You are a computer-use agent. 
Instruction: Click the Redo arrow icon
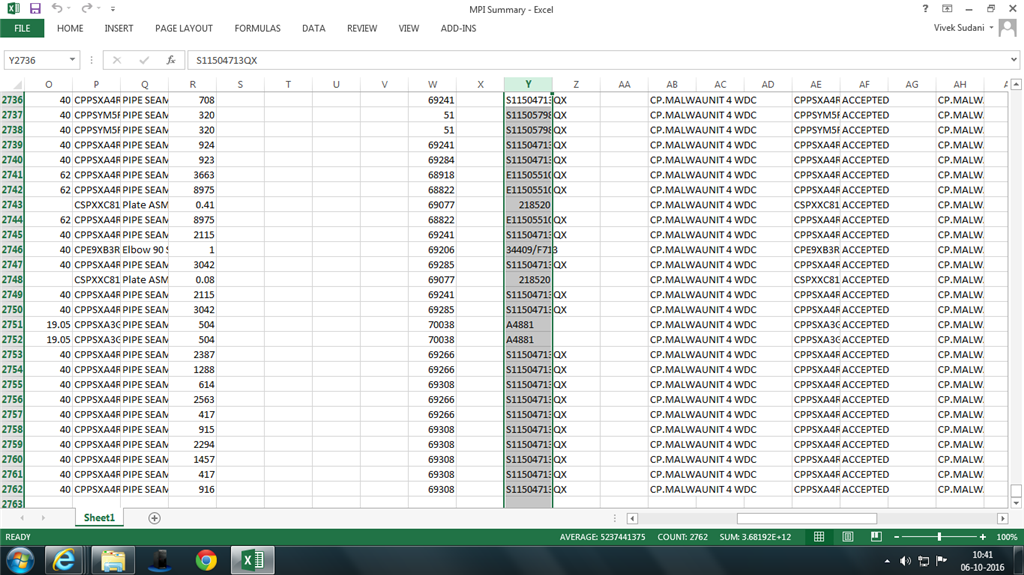click(86, 8)
